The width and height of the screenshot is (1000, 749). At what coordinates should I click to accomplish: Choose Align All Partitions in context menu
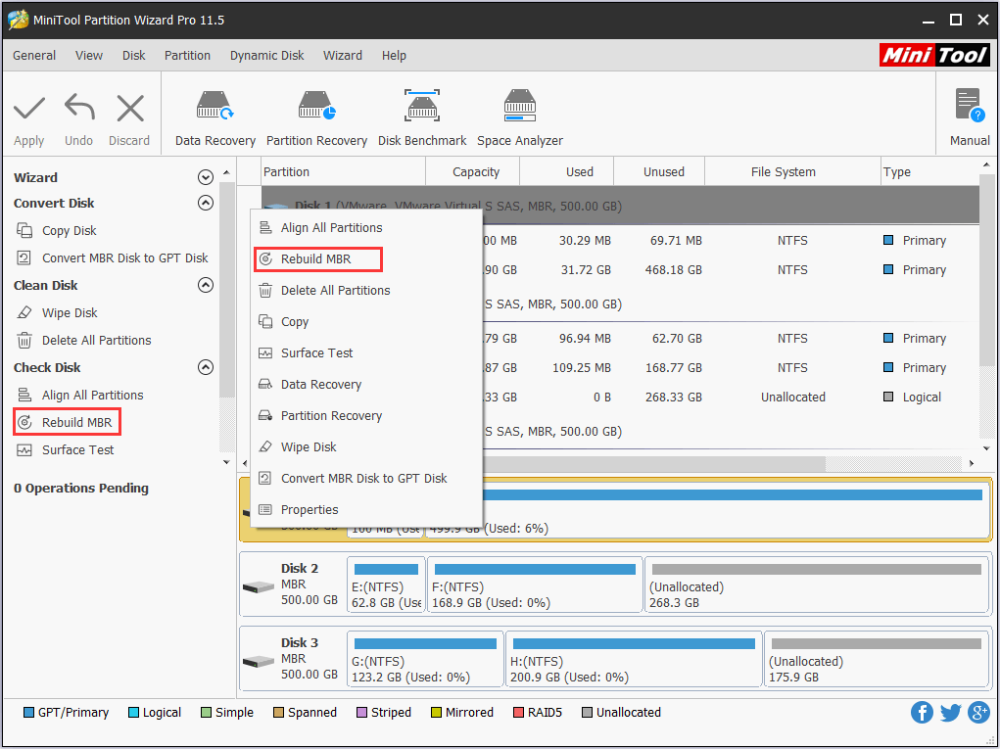point(366,228)
